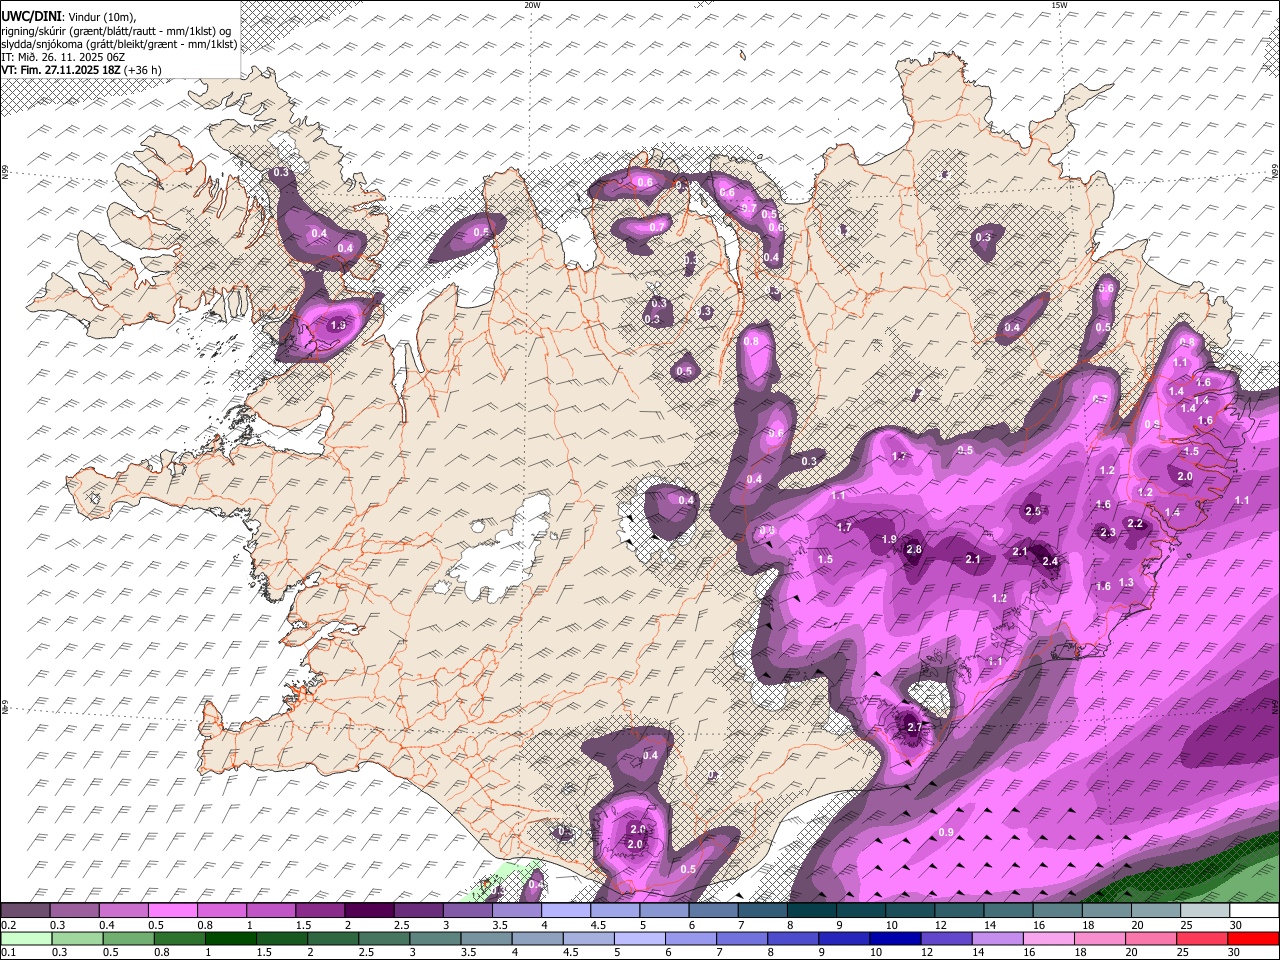This screenshot has width=1280, height=960.
Task: Select the darkest purple swatch labeled 2 in top row
Action: 368,911
